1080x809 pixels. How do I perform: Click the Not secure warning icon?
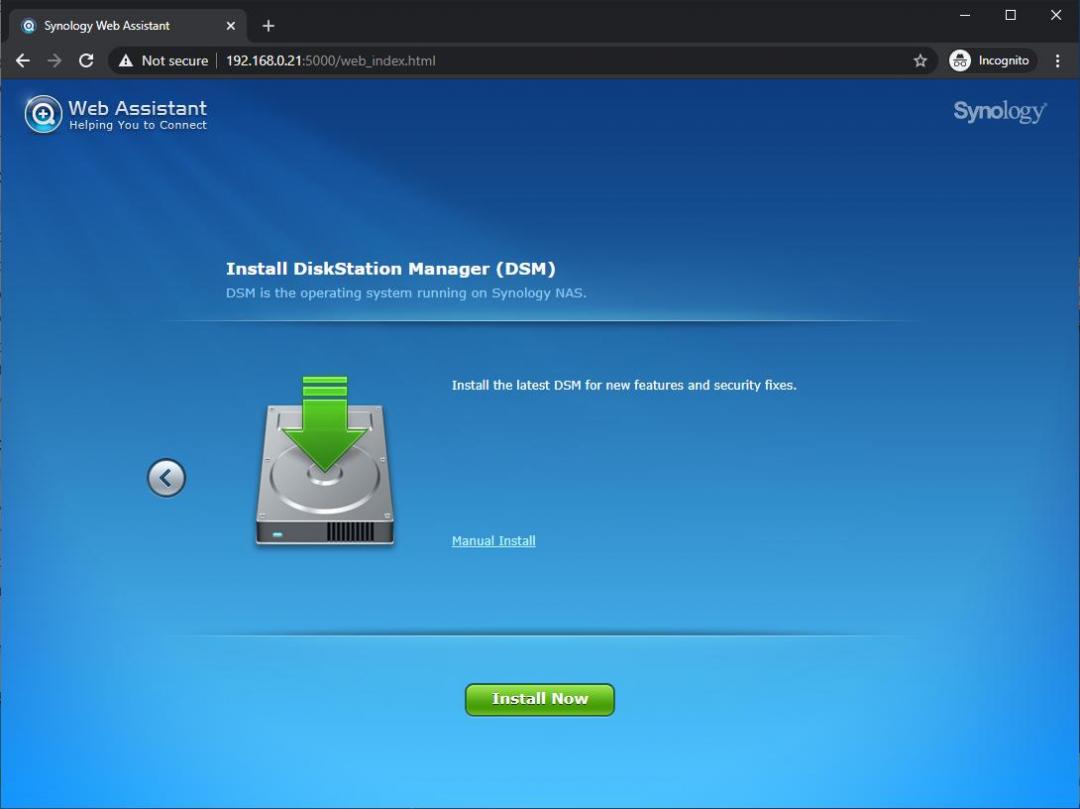pos(125,61)
